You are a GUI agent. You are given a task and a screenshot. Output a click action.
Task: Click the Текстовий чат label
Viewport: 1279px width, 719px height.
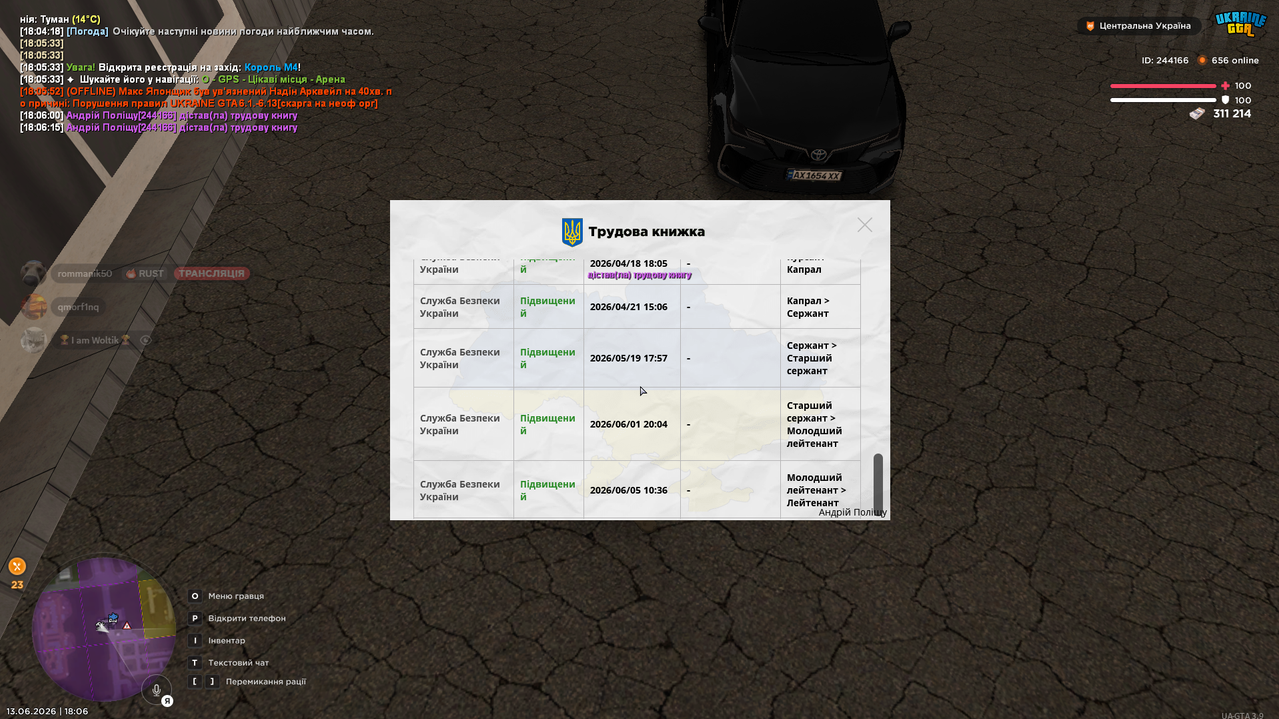(x=239, y=662)
